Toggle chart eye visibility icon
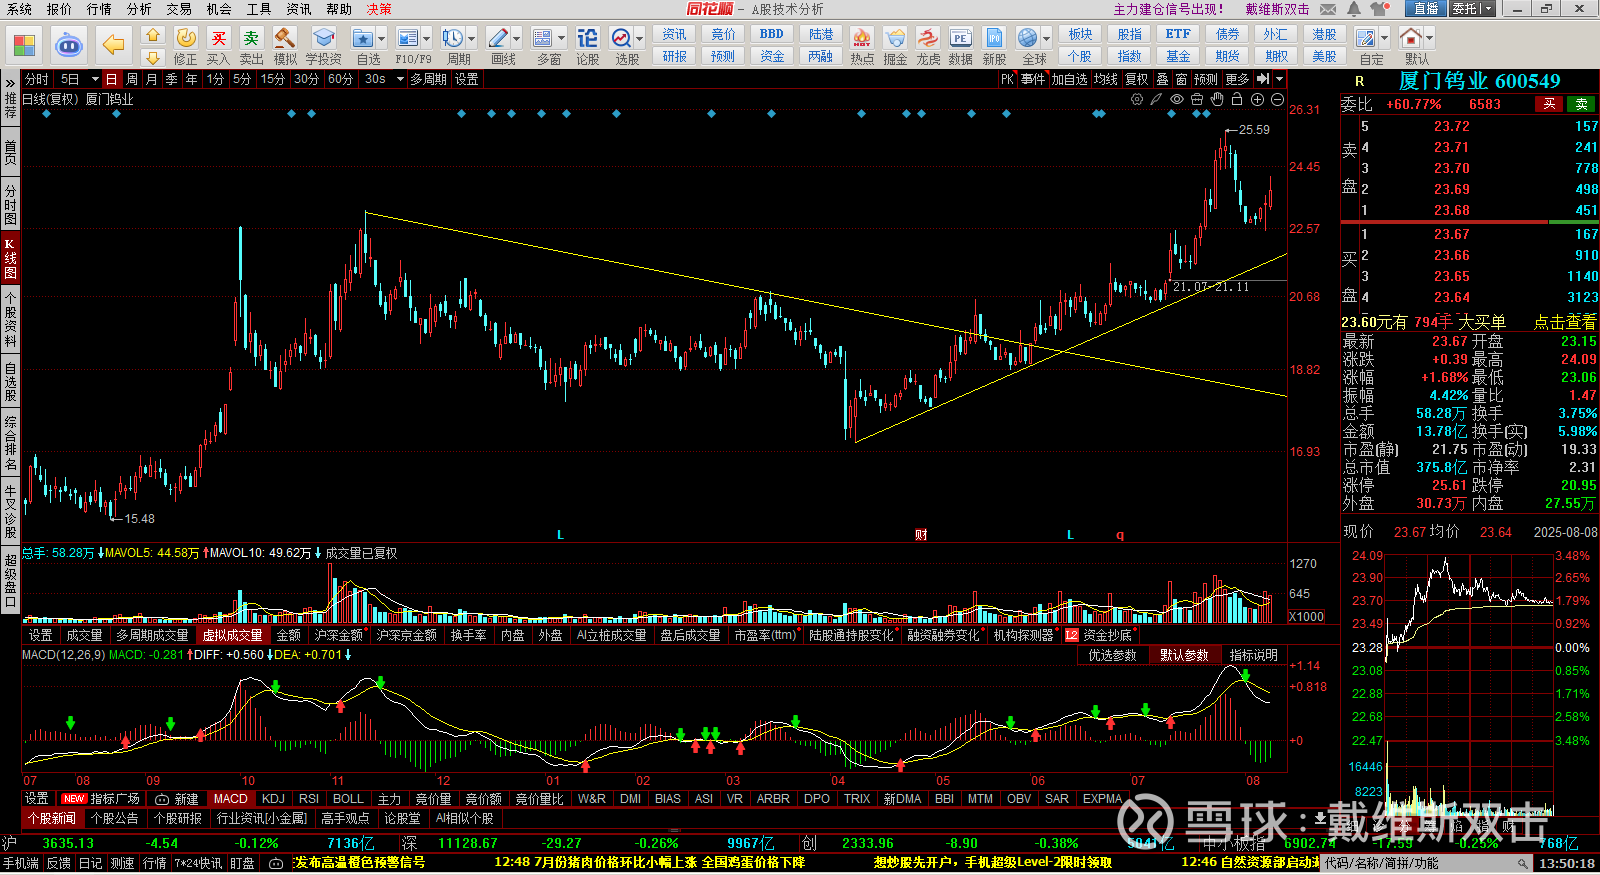Viewport: 1600px width, 875px height. [1177, 99]
